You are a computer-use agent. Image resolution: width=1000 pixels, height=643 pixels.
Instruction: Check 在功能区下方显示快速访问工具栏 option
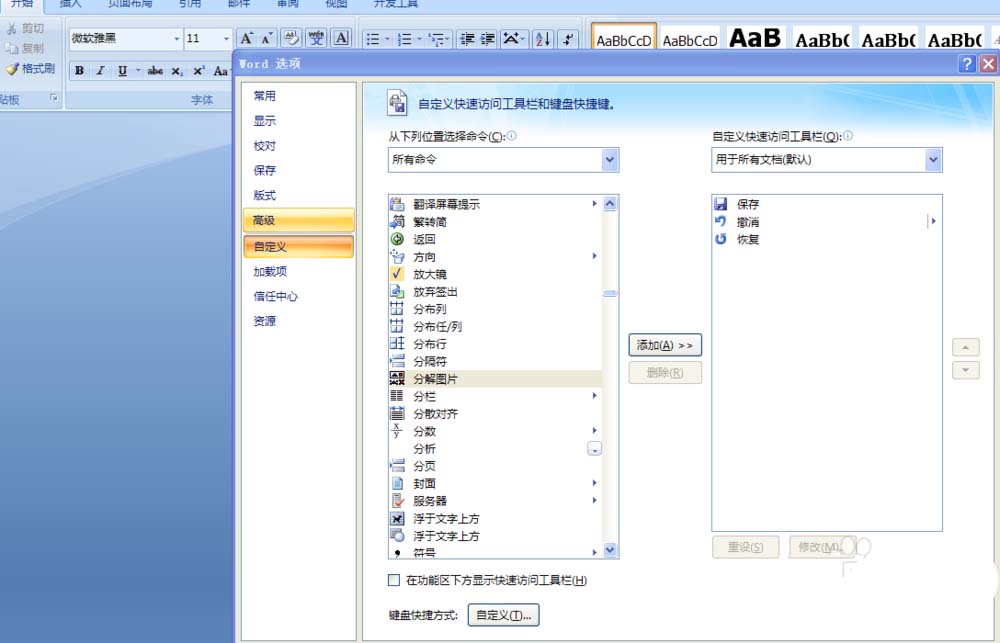click(x=394, y=580)
